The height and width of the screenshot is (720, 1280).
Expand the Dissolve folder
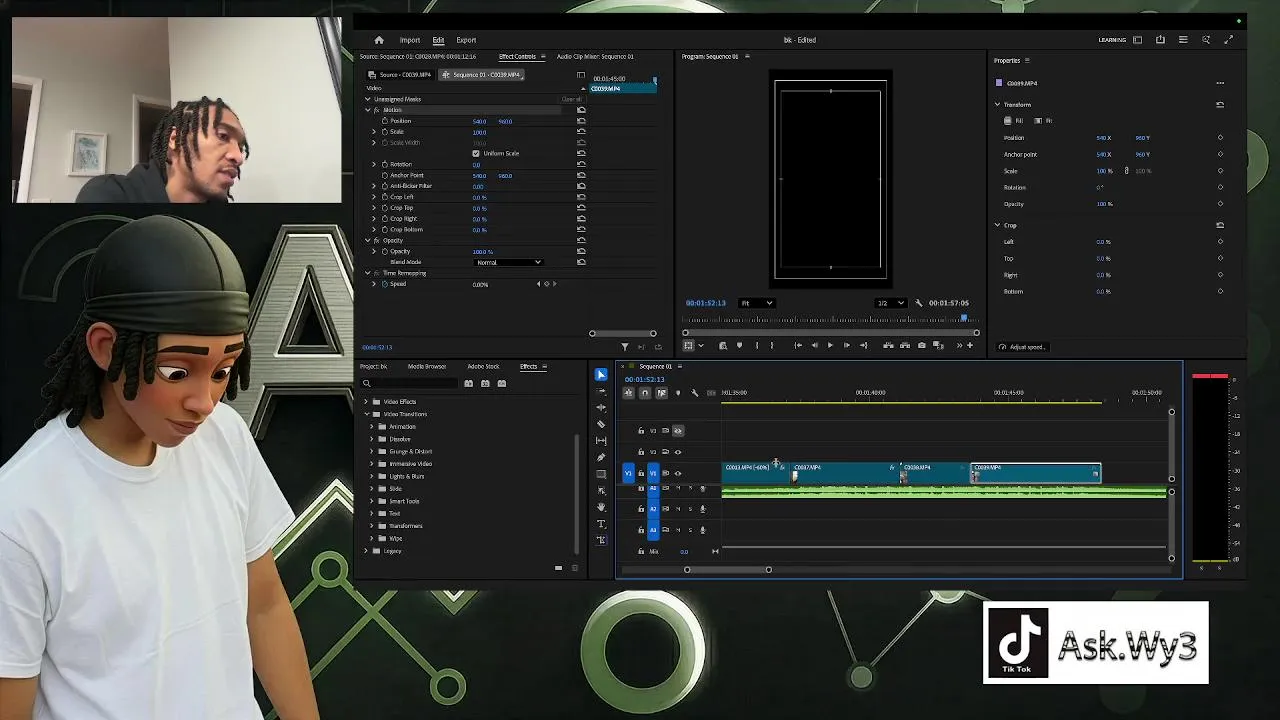(x=372, y=439)
